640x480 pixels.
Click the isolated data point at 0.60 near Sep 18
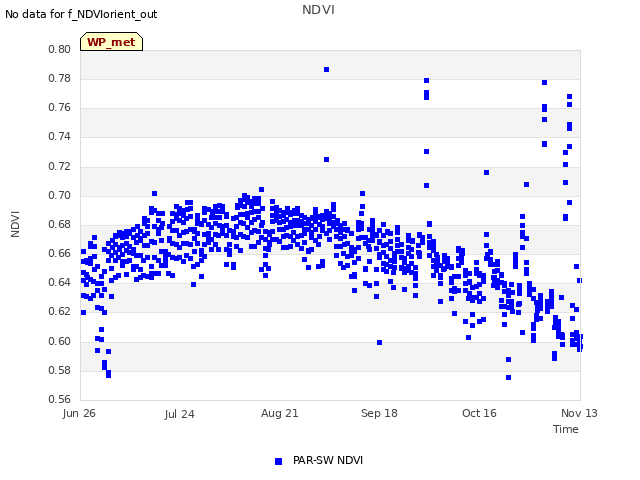(380, 343)
